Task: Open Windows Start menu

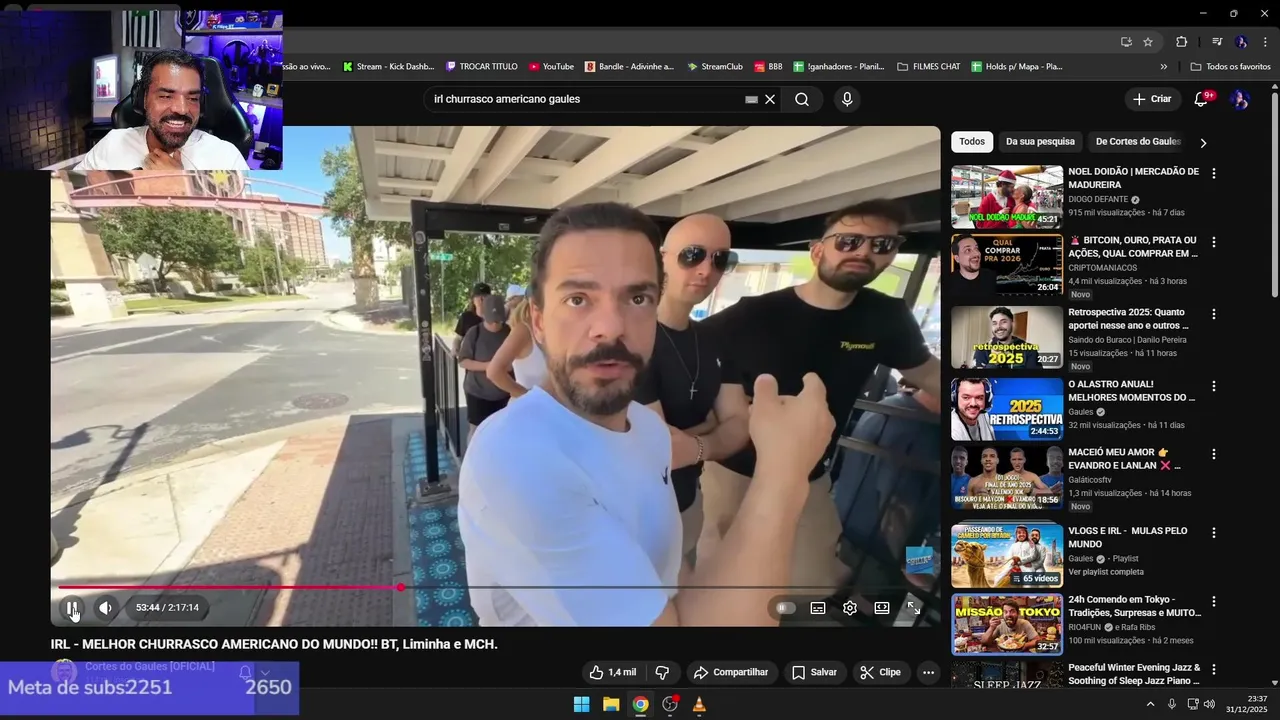Action: click(x=581, y=704)
